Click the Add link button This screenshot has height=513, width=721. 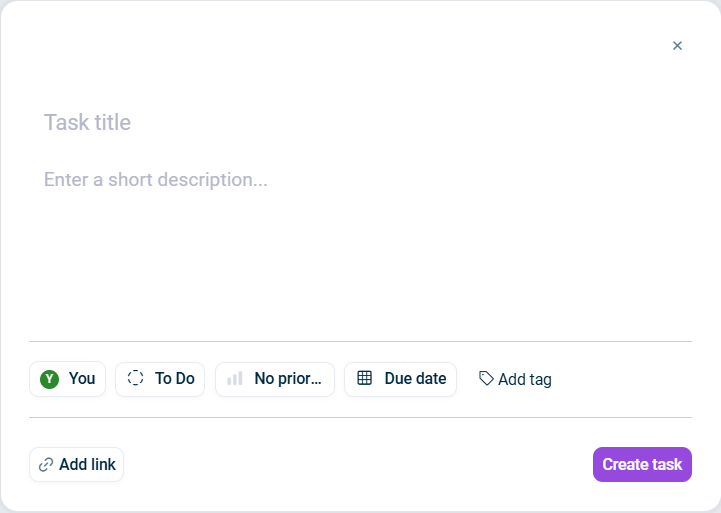76,465
